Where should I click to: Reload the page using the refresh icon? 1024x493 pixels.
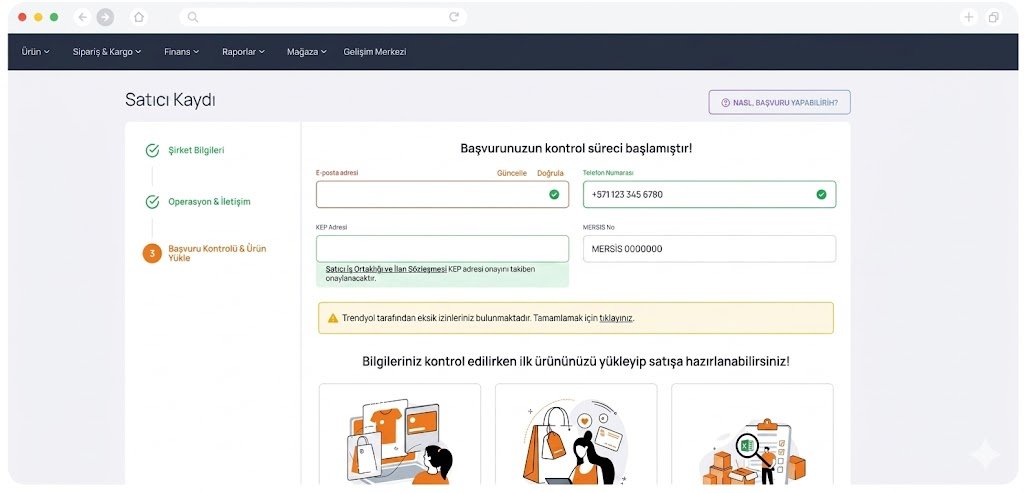(454, 17)
